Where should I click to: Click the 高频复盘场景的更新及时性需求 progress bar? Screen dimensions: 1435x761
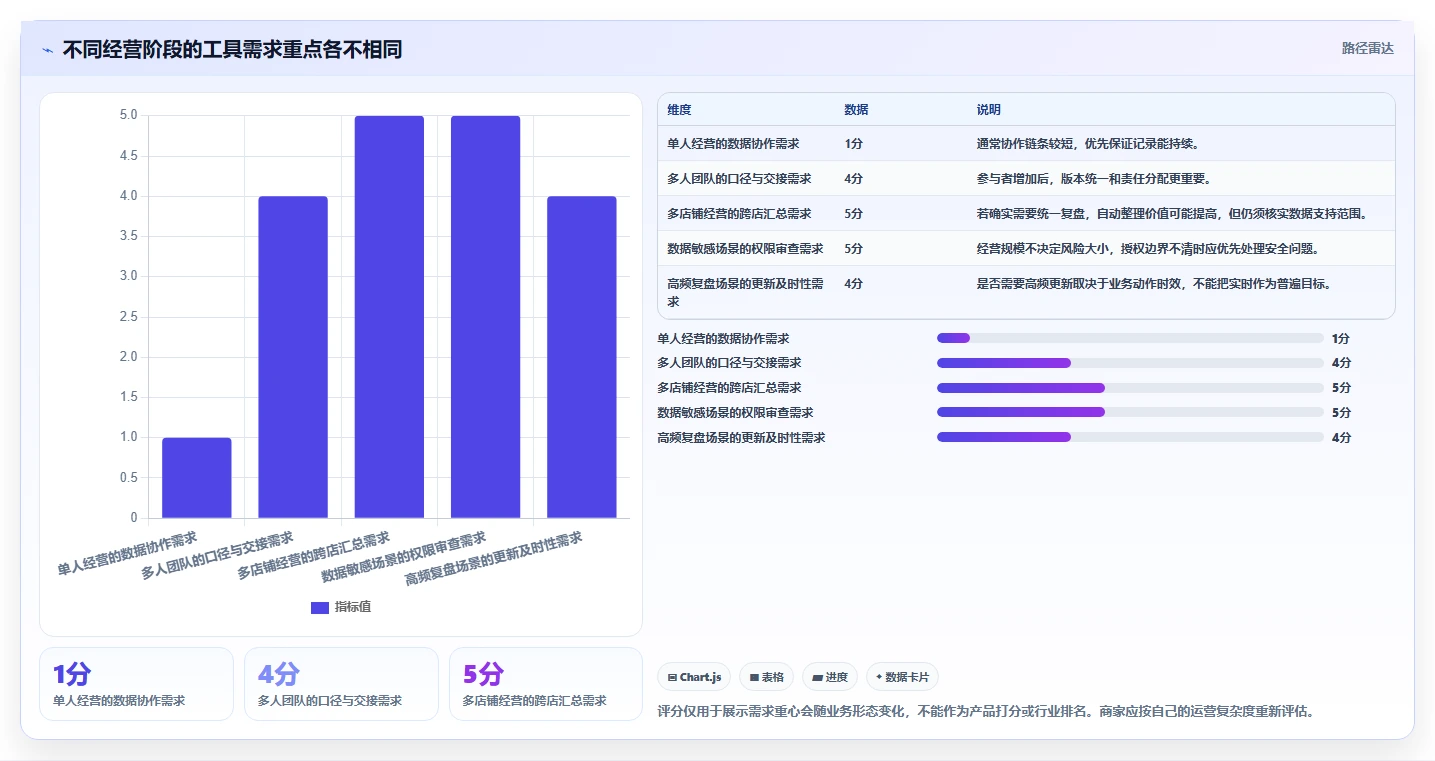(x=1130, y=437)
